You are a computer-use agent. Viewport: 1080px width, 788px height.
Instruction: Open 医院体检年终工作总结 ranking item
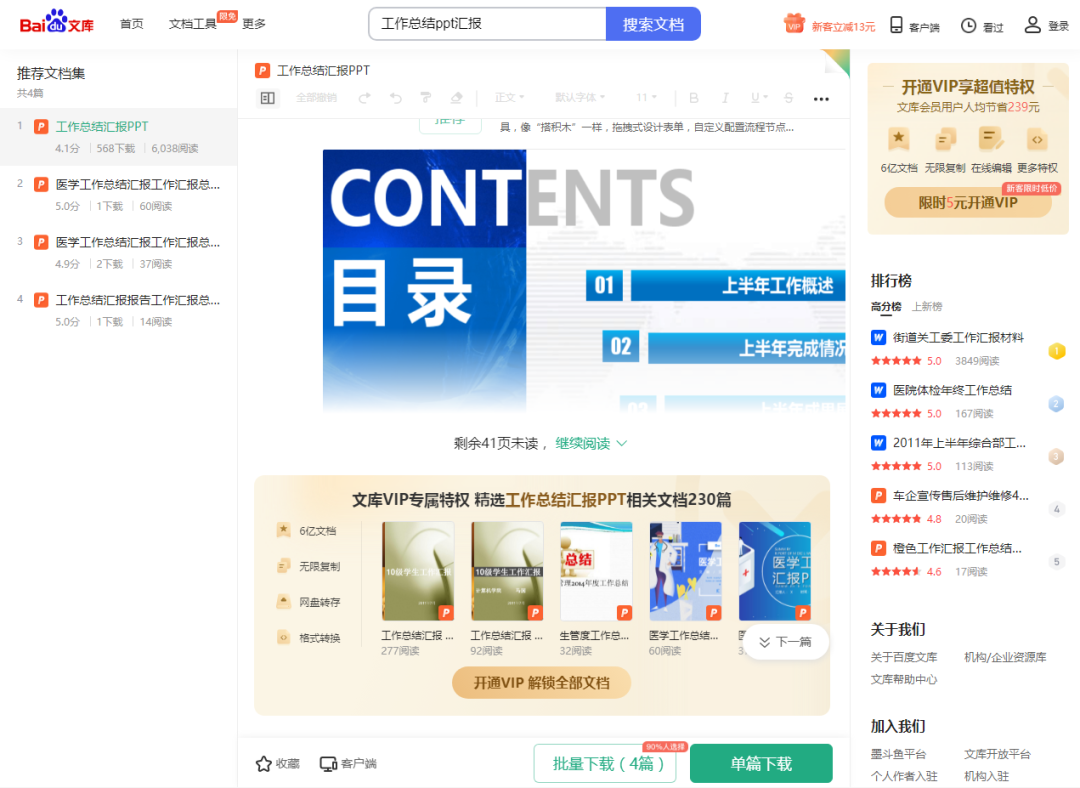(x=952, y=390)
